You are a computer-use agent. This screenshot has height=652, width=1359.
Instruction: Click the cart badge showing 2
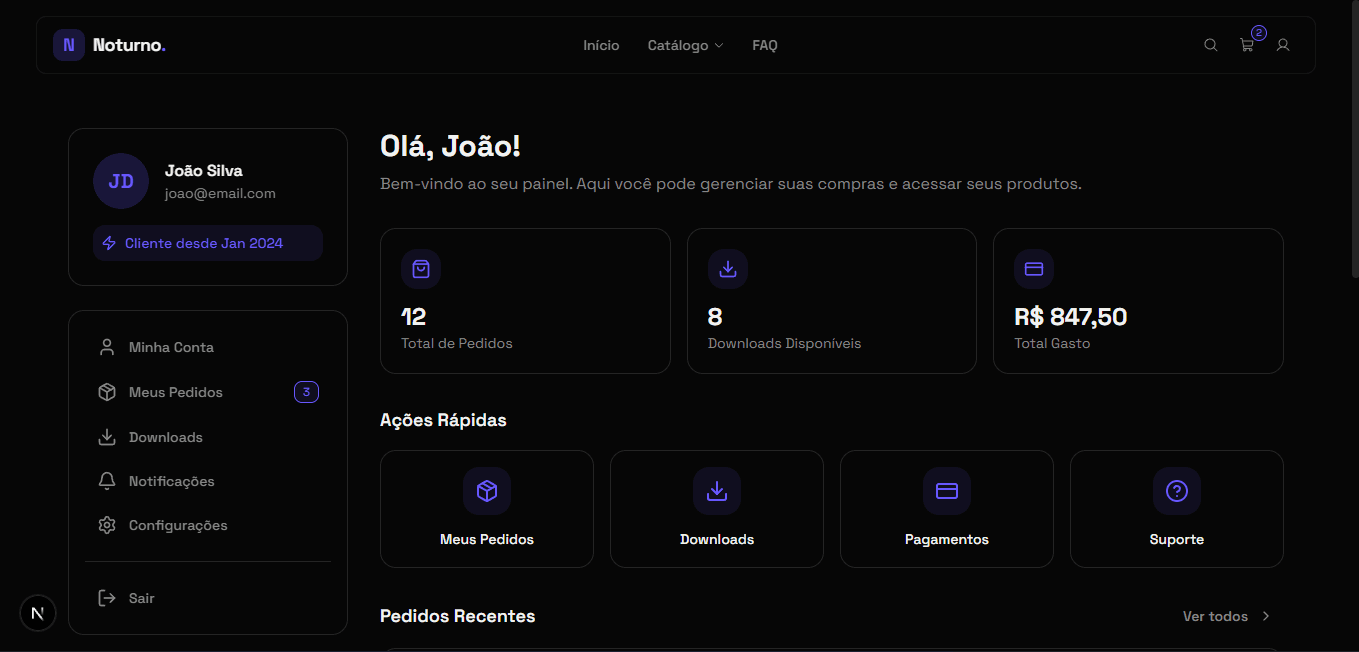click(x=1259, y=33)
